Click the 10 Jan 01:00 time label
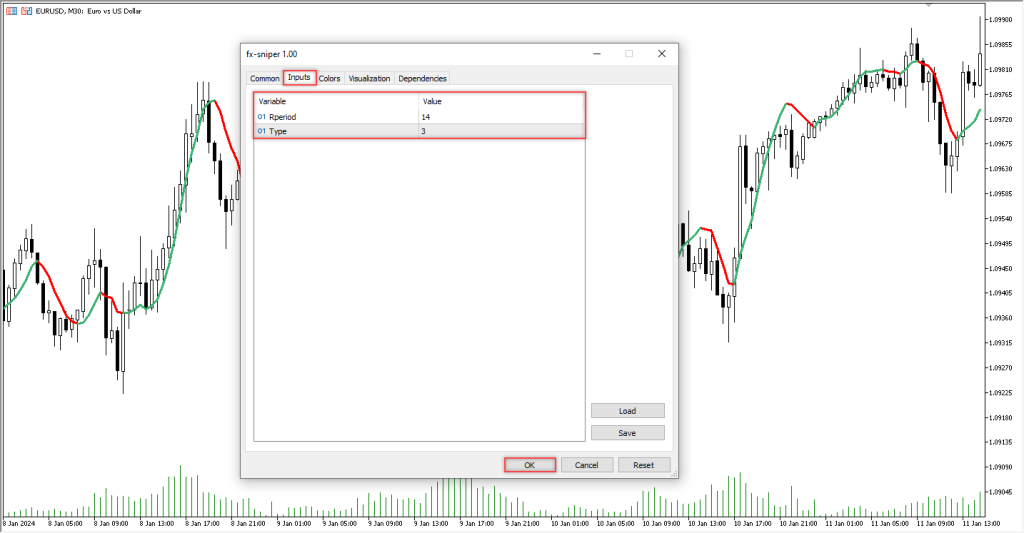Viewport: 1024px width, 533px height. (568, 523)
